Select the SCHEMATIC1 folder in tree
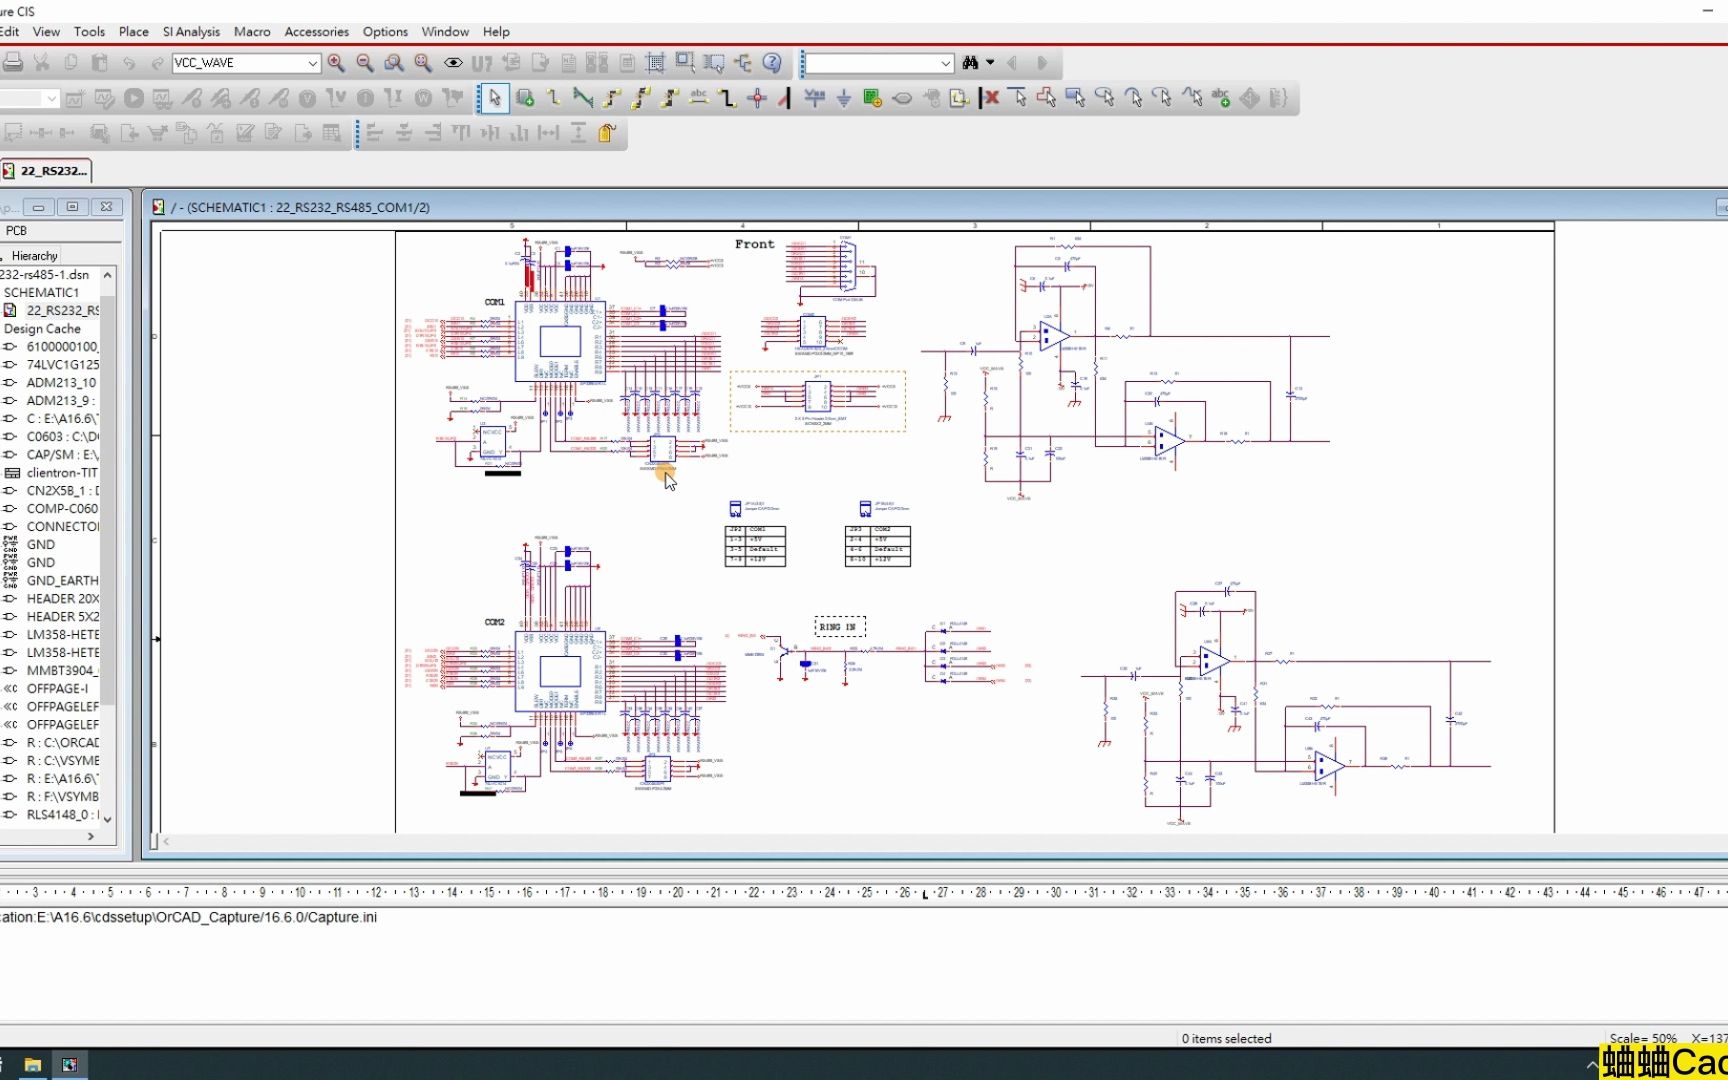 pyautogui.click(x=41, y=293)
